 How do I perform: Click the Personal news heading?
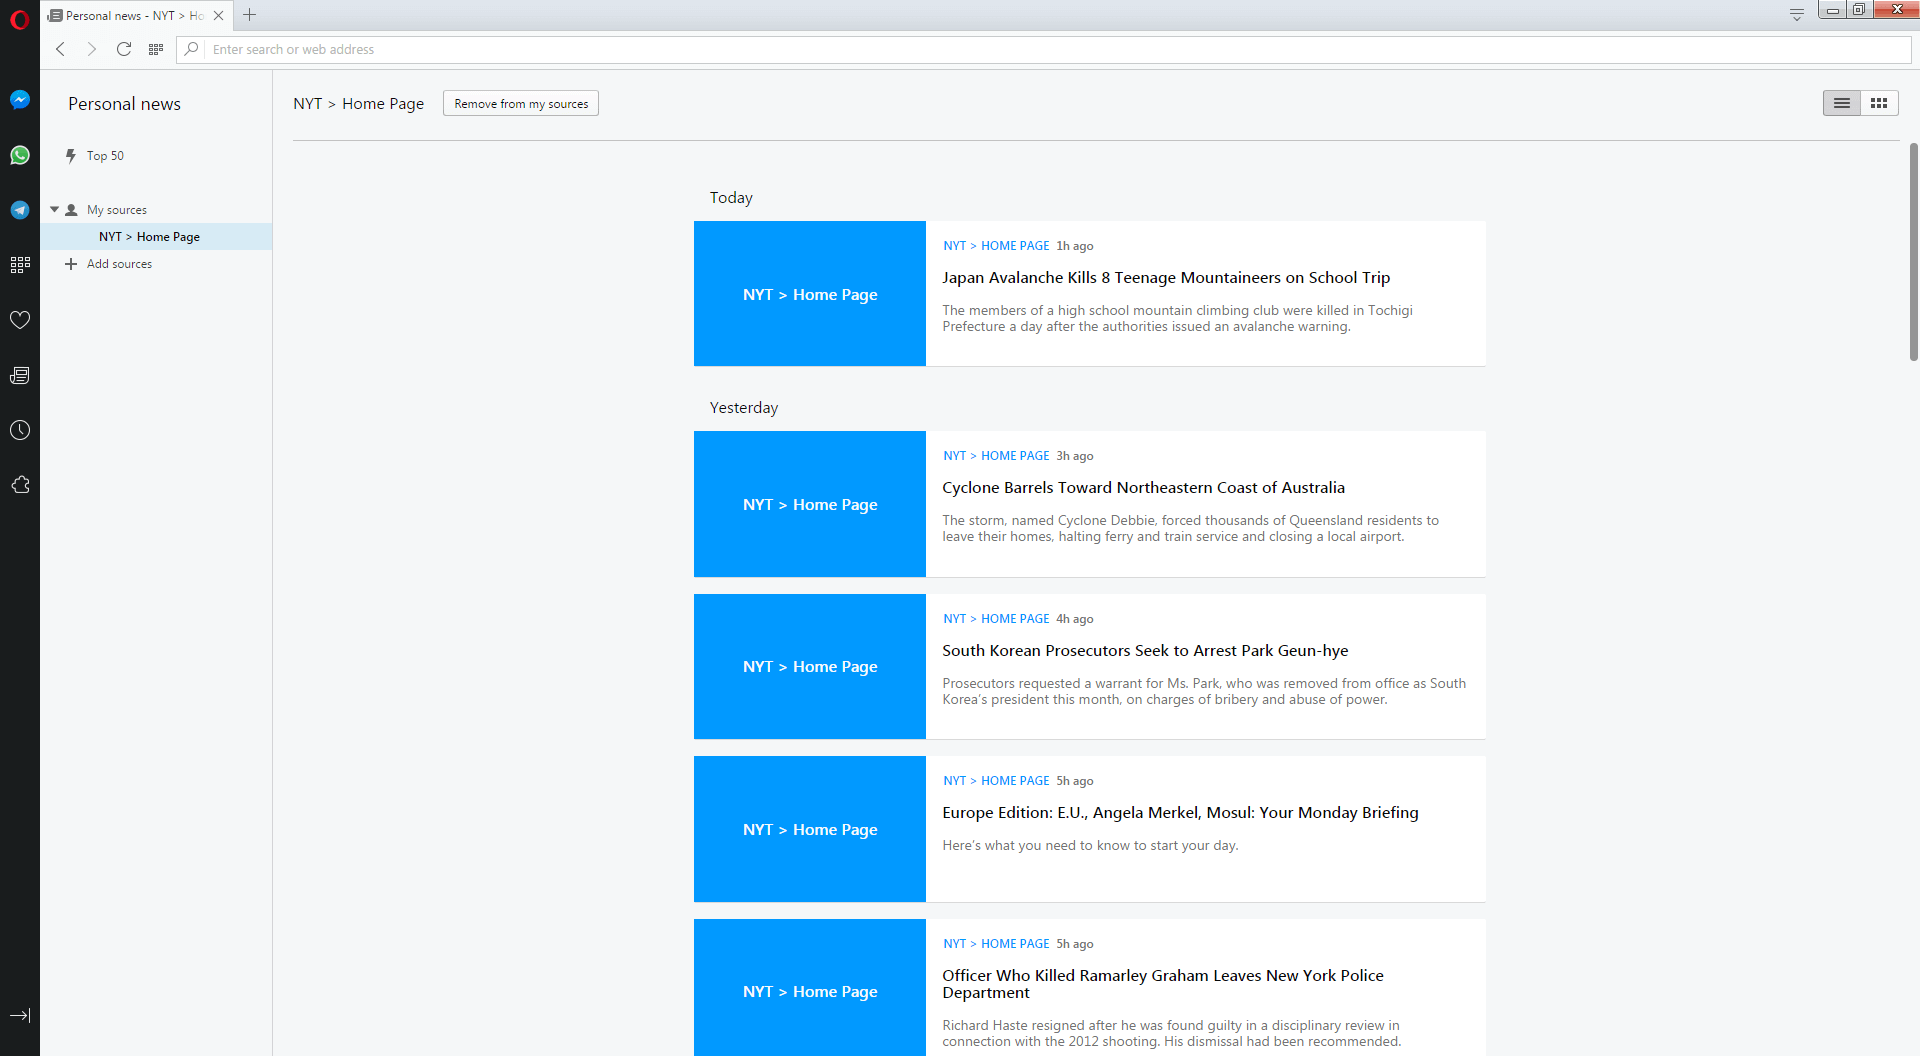(x=124, y=104)
